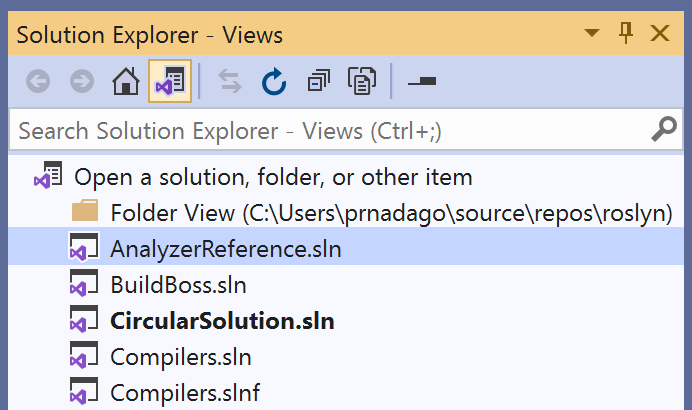Go to Home view

pos(125,82)
